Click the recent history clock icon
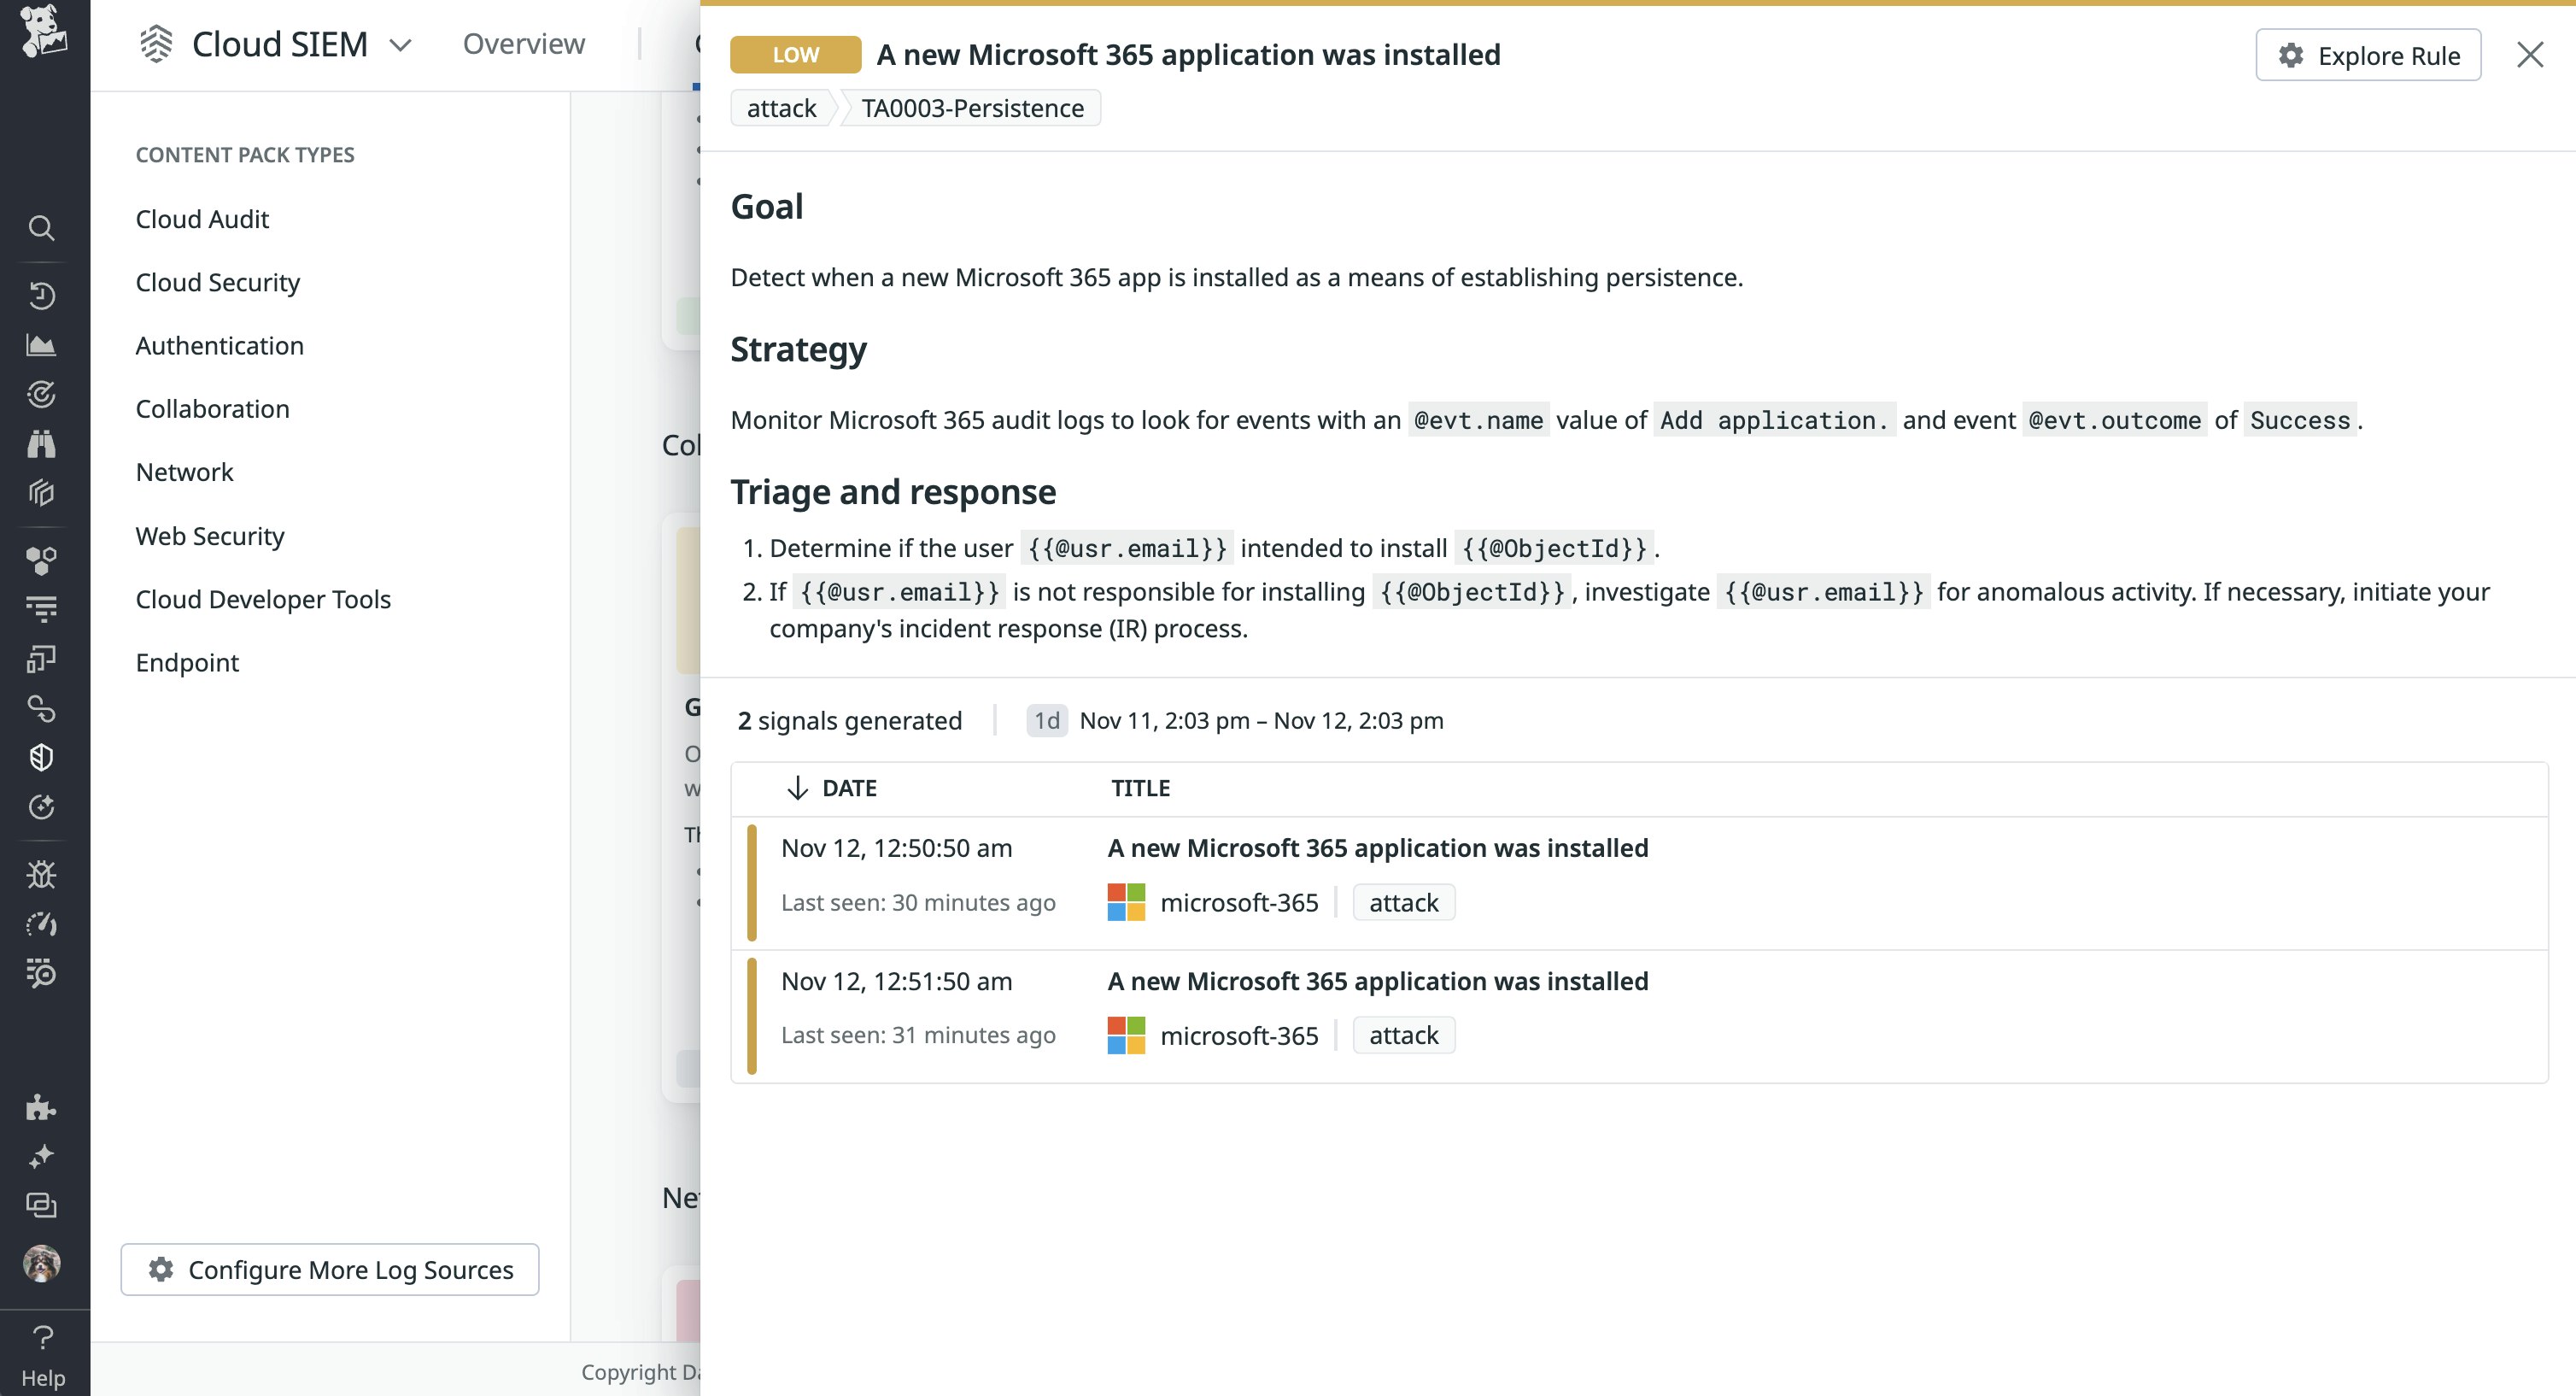This screenshot has height=1396, width=2576. [x=41, y=295]
